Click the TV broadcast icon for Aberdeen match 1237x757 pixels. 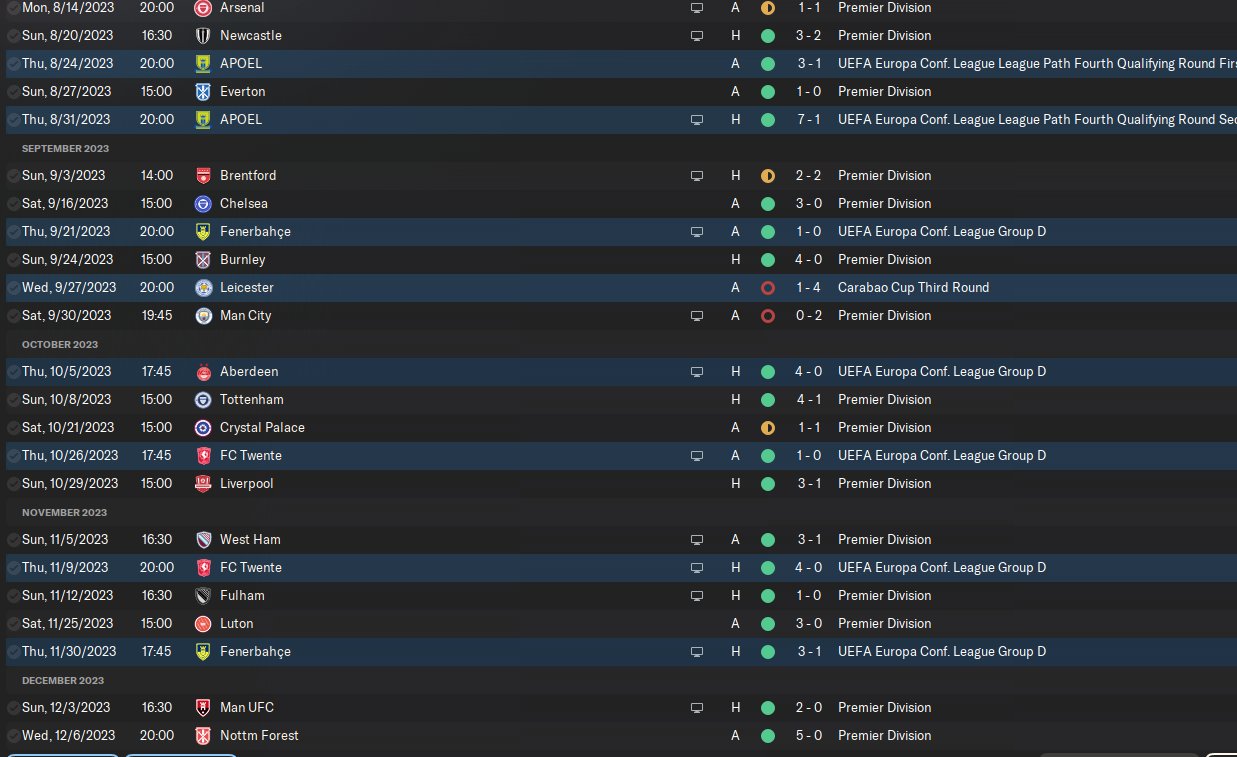[x=697, y=371]
